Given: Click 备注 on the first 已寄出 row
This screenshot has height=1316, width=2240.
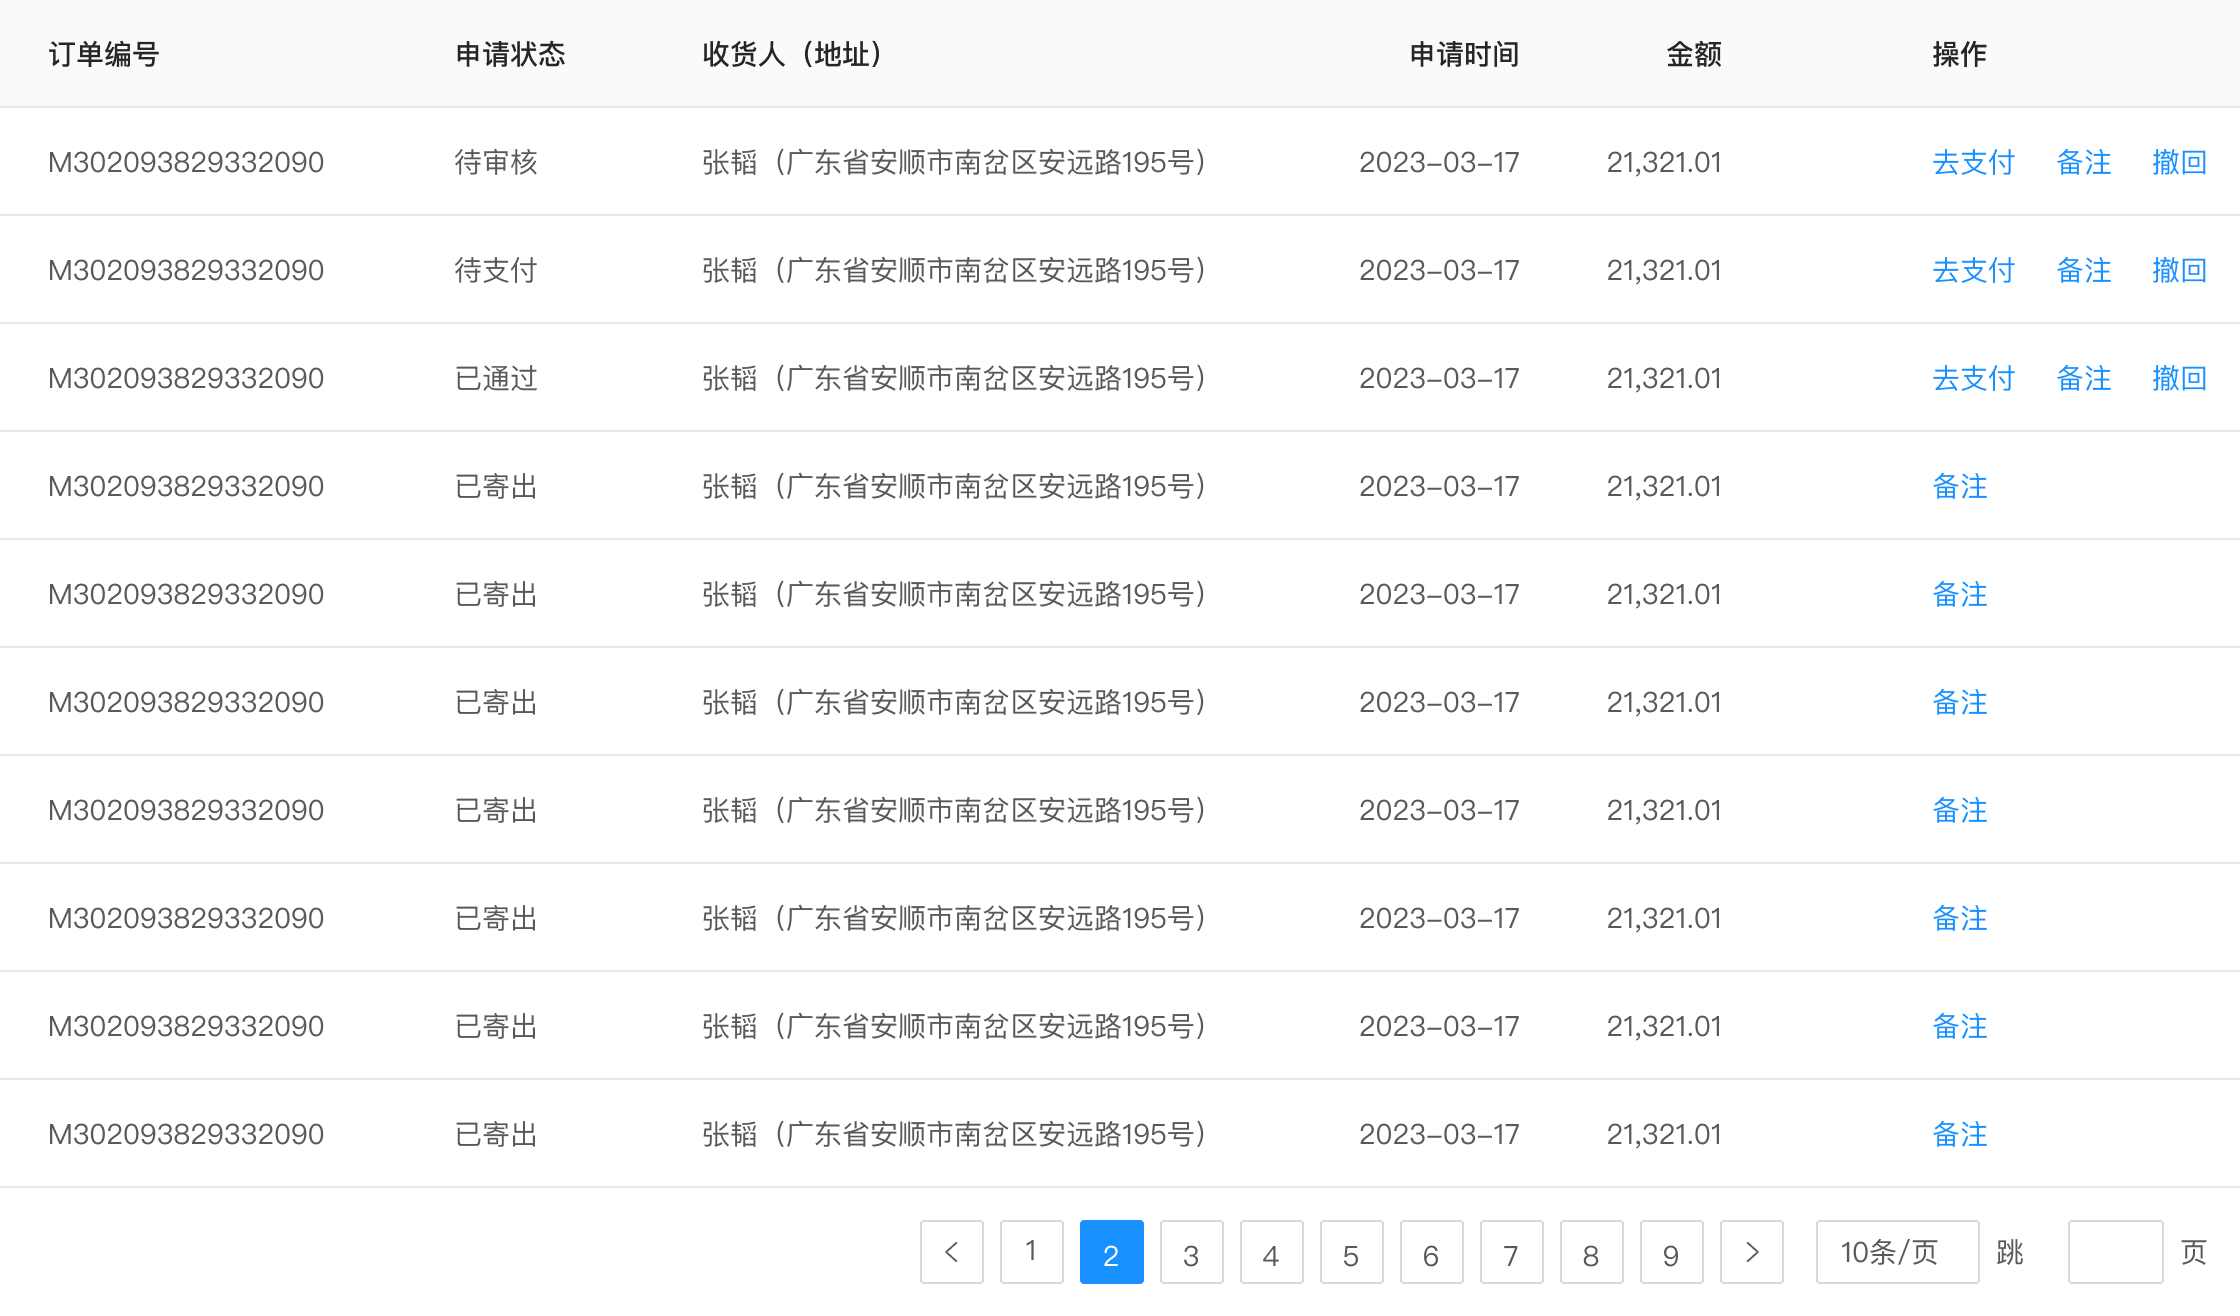Looking at the screenshot, I should coord(1959,486).
